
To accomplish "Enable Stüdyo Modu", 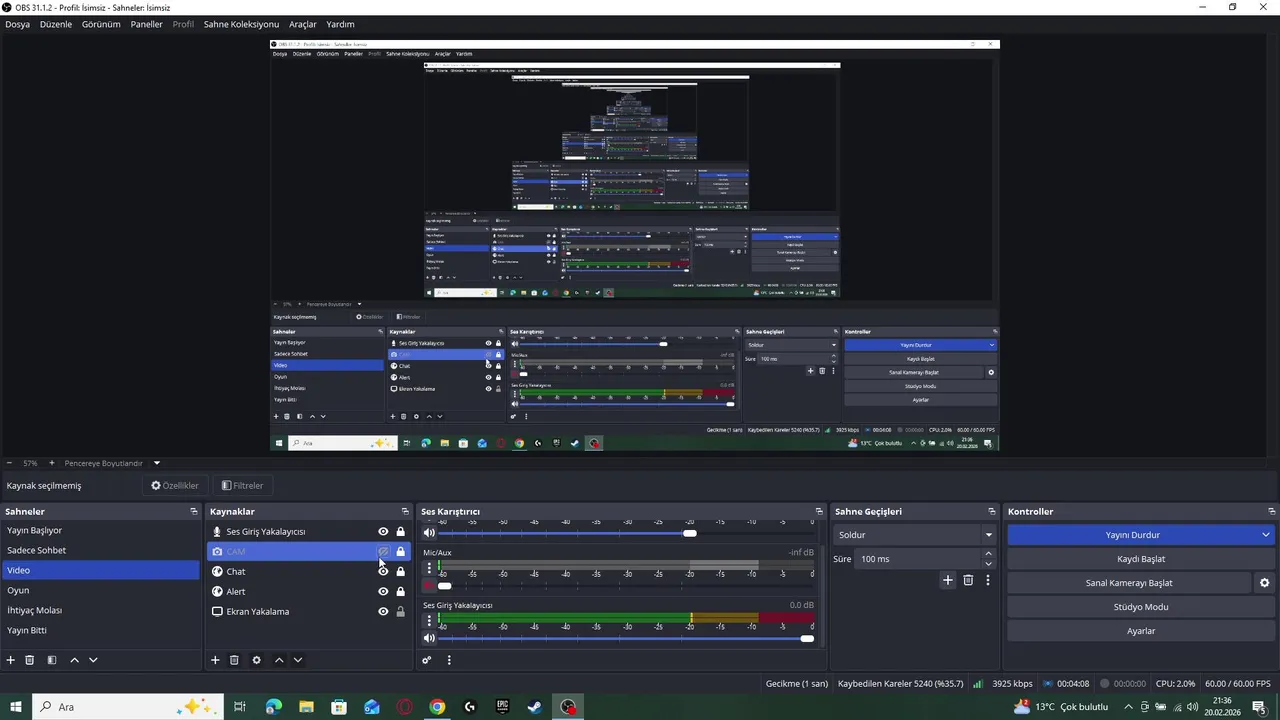I will pyautogui.click(x=1141, y=607).
